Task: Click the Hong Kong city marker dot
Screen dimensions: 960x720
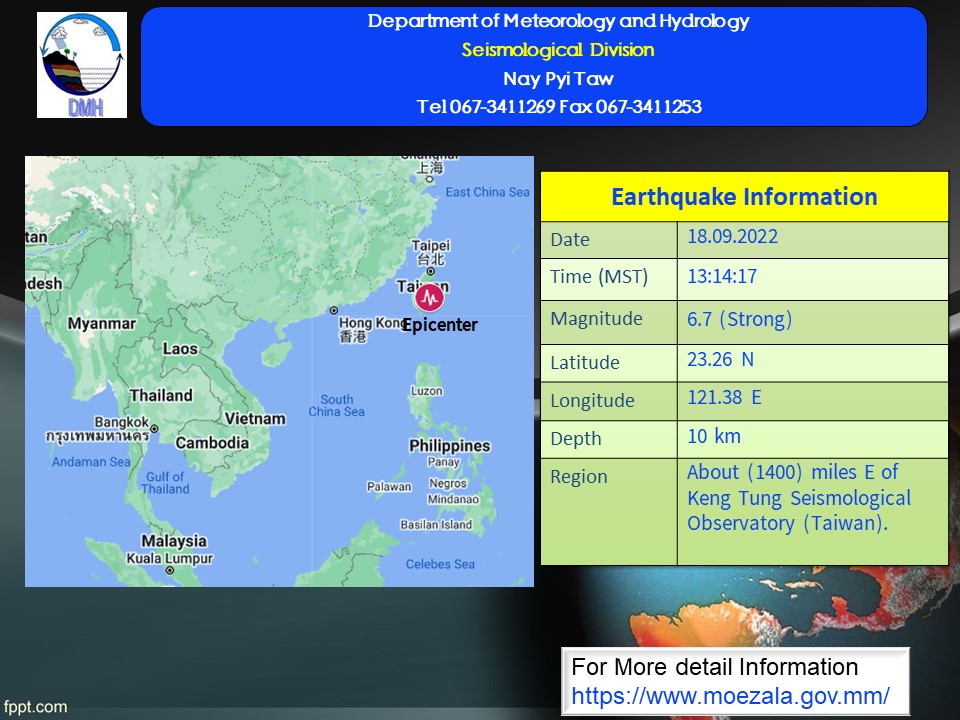Action: click(334, 310)
